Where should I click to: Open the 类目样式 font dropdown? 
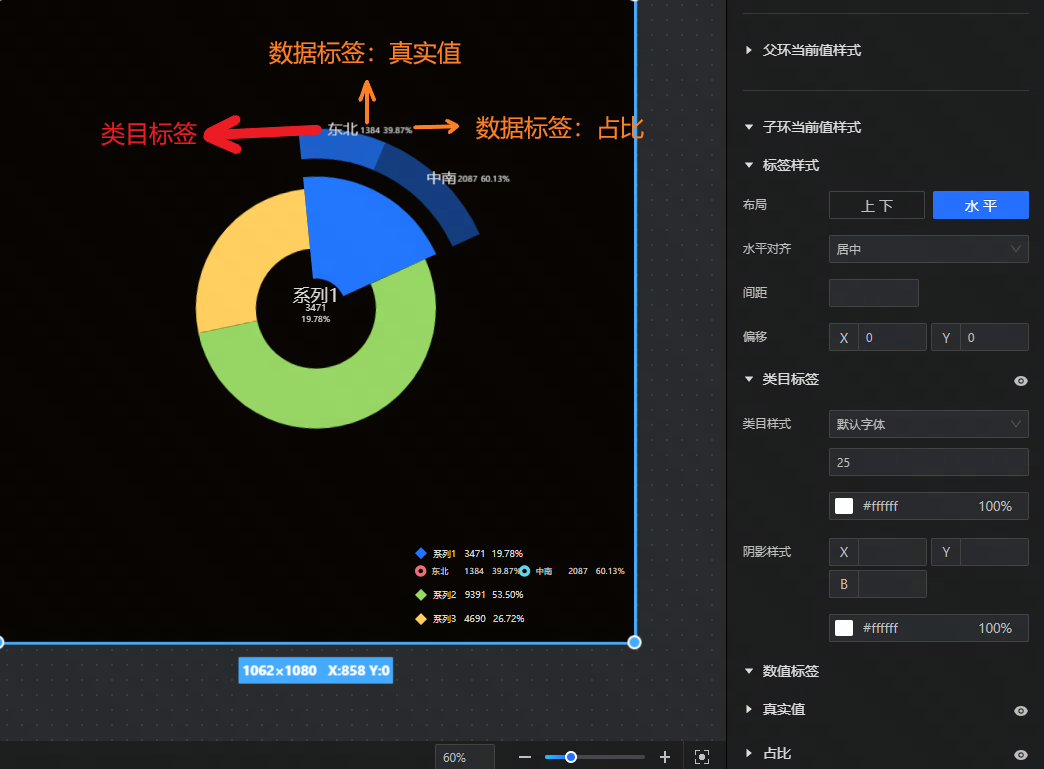[x=928, y=424]
